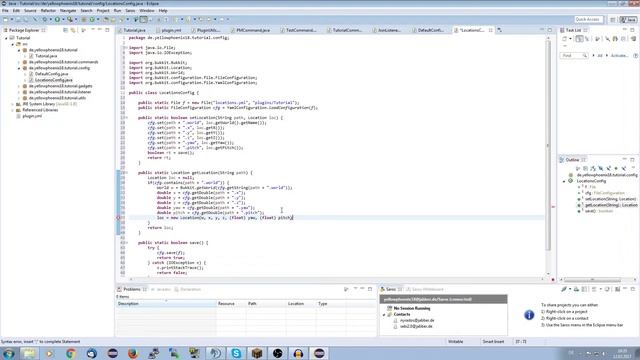Switch to the DefaultConfig editor tab
Image resolution: width=640 pixels, height=360 pixels.
(x=430, y=30)
